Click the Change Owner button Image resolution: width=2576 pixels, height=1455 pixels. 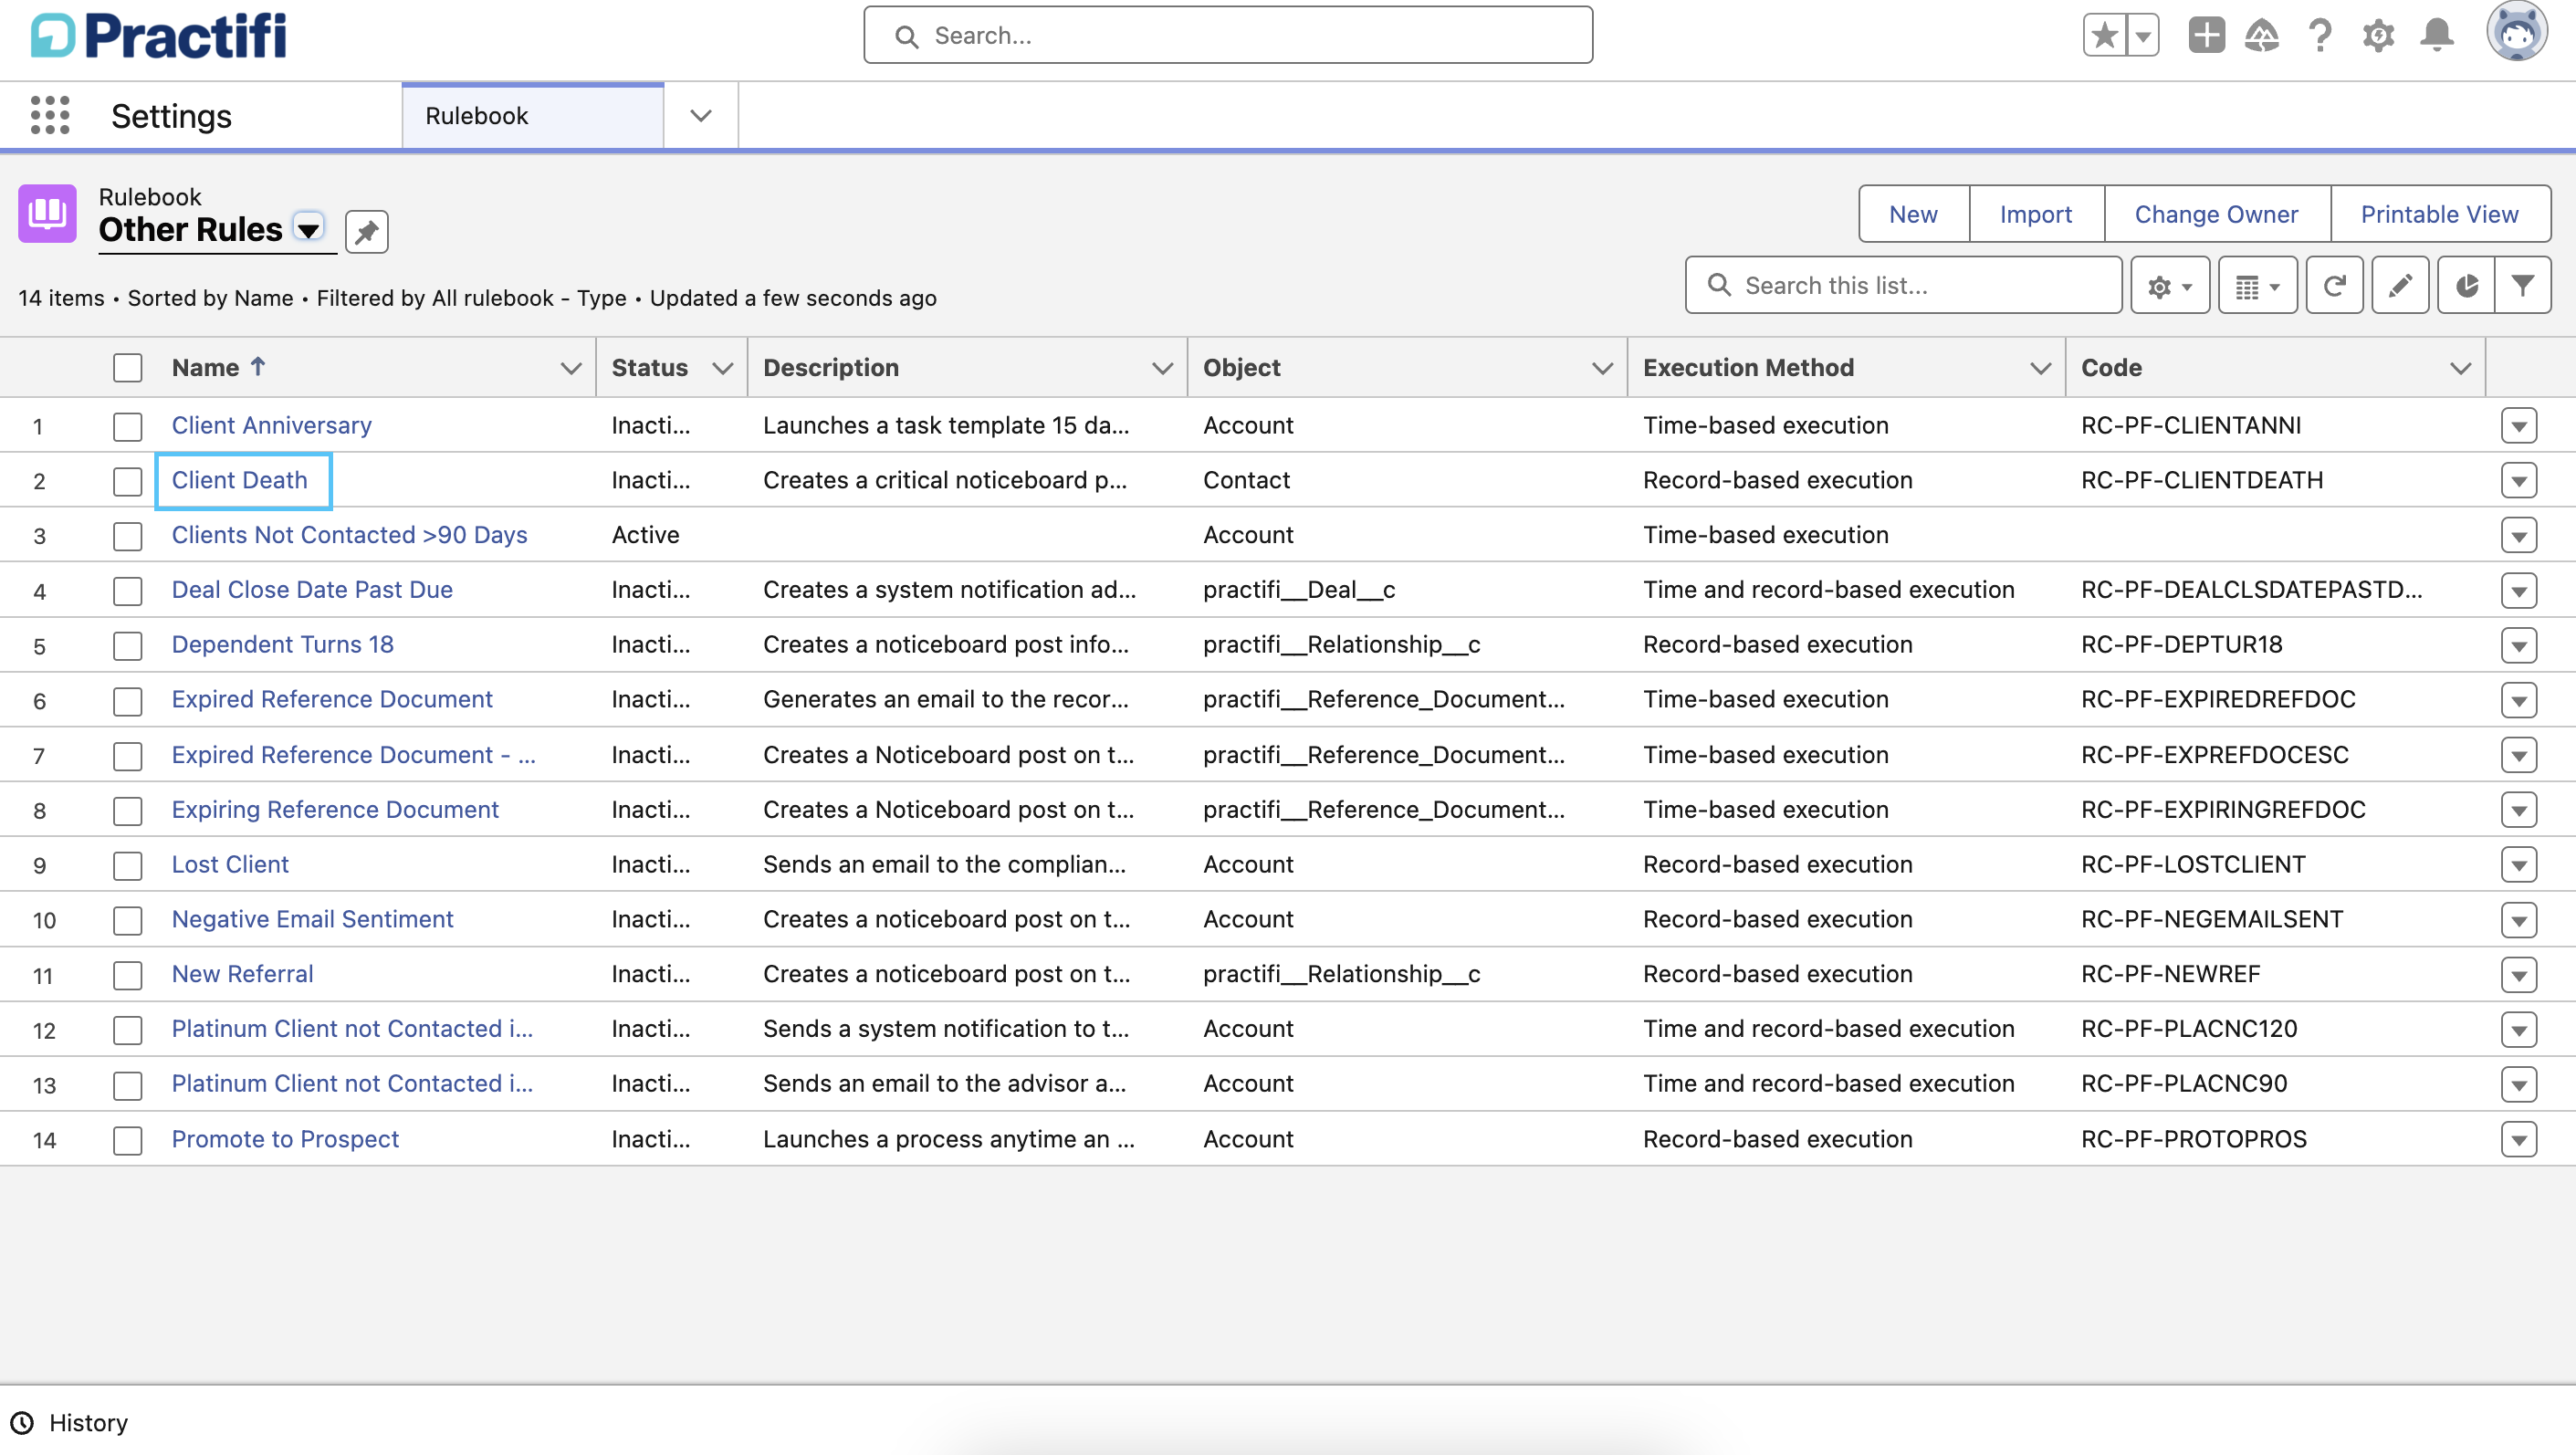coord(2216,214)
